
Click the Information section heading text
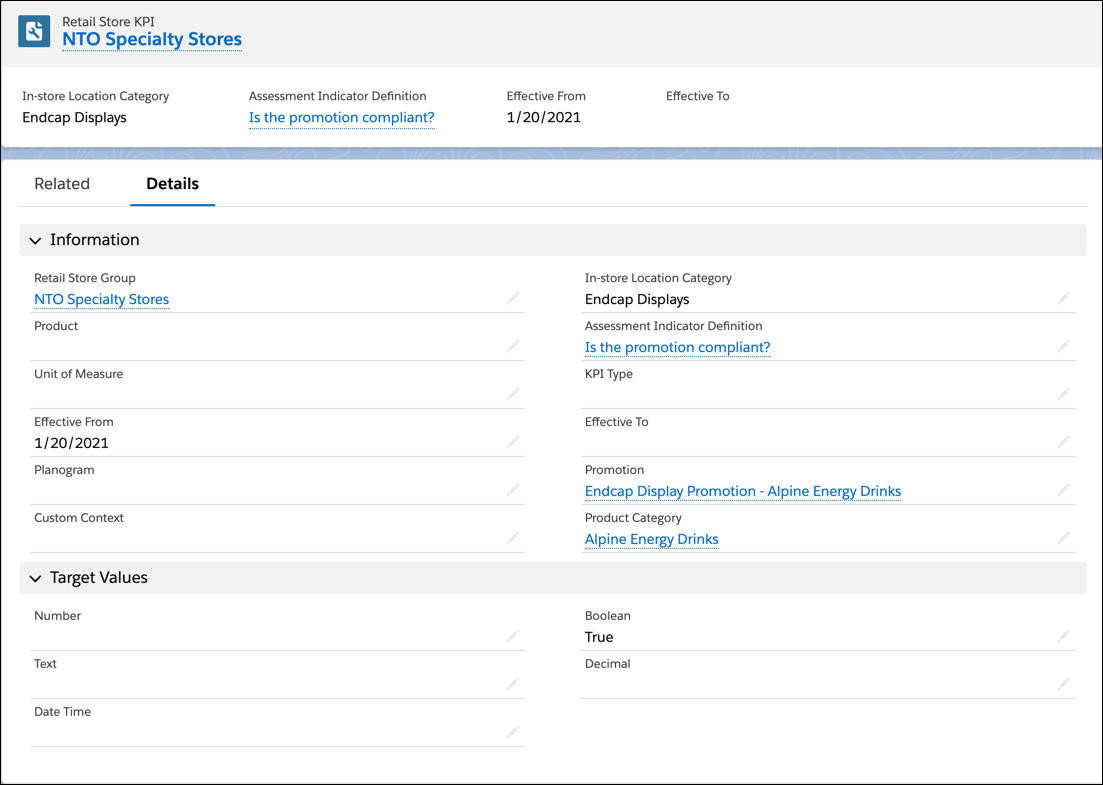tap(94, 240)
